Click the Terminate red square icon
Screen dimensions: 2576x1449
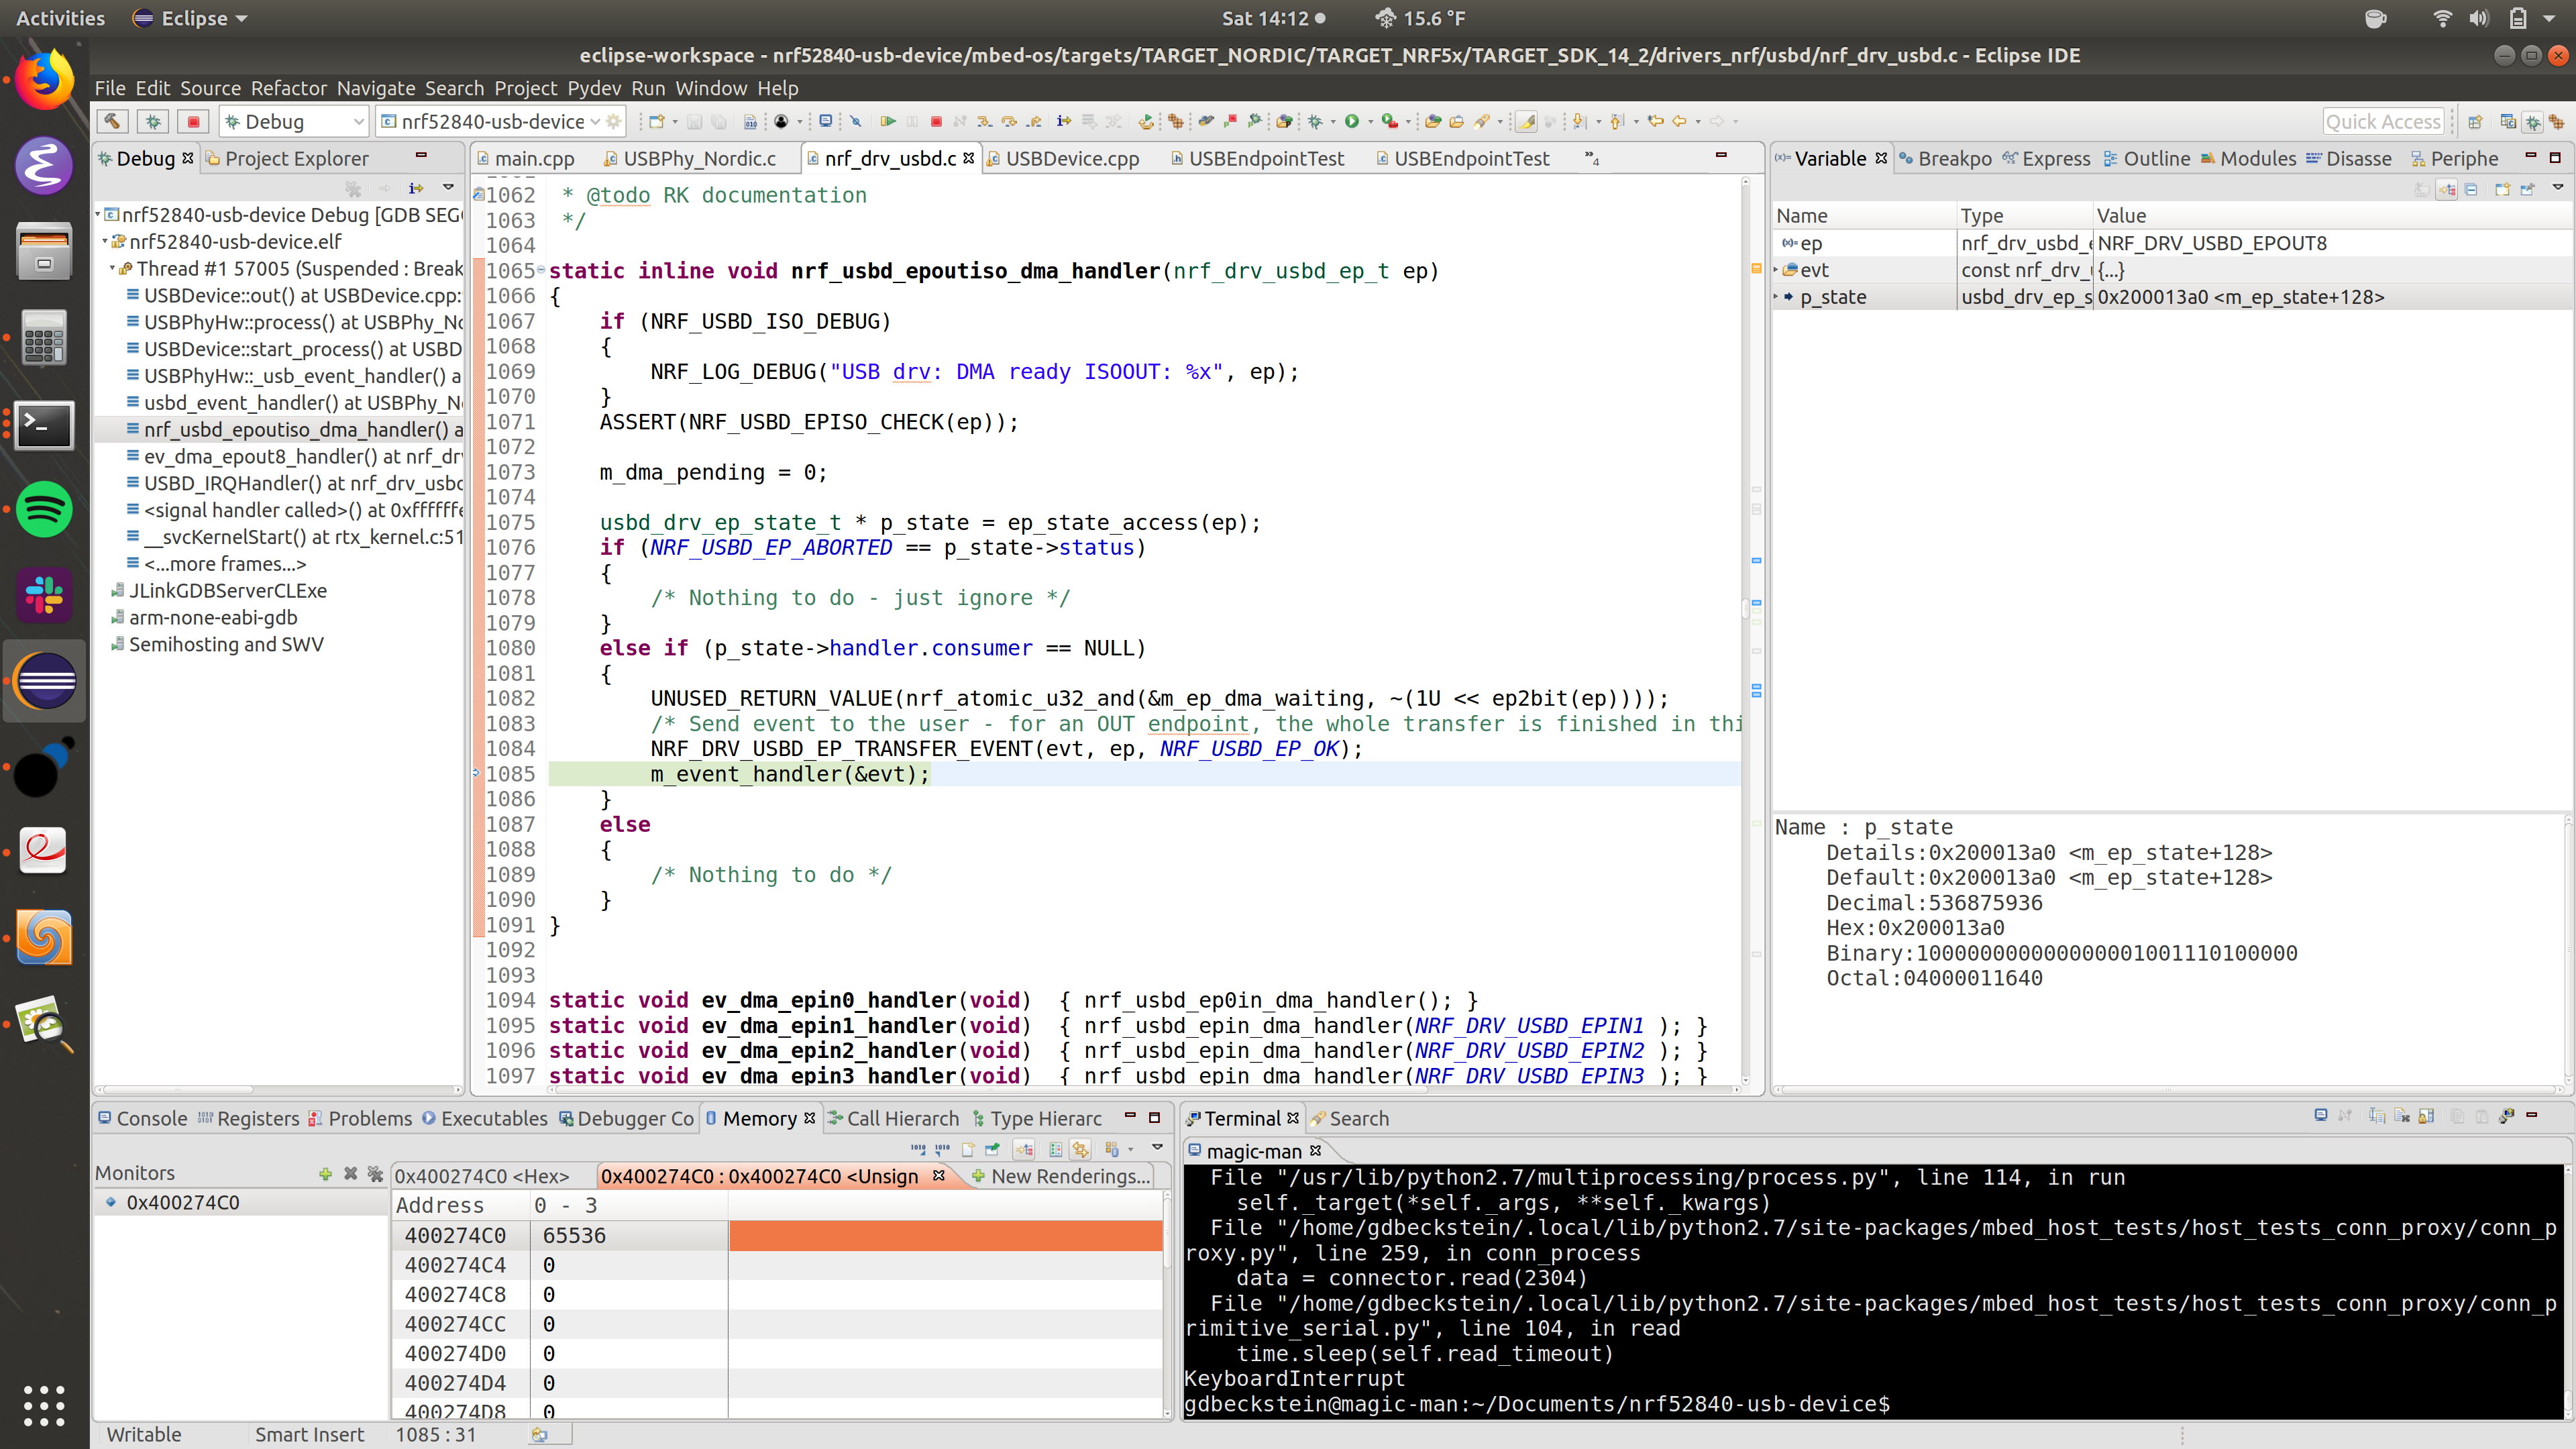point(936,121)
